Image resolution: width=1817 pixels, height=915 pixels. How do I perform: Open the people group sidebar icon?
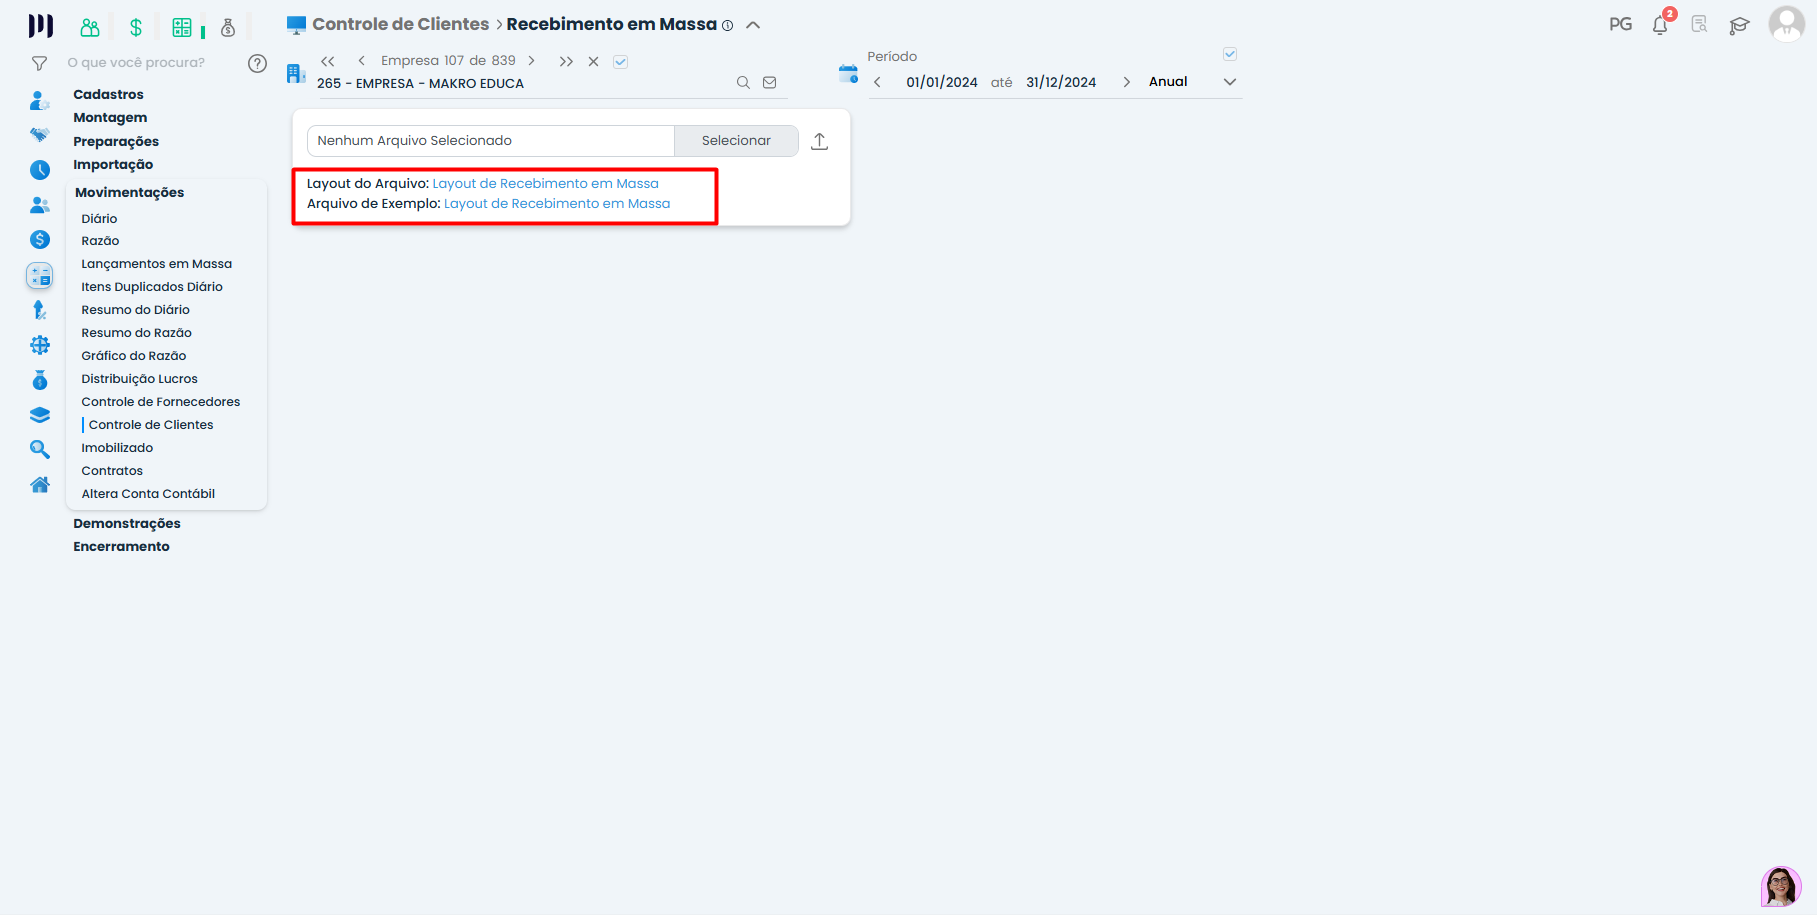40,205
